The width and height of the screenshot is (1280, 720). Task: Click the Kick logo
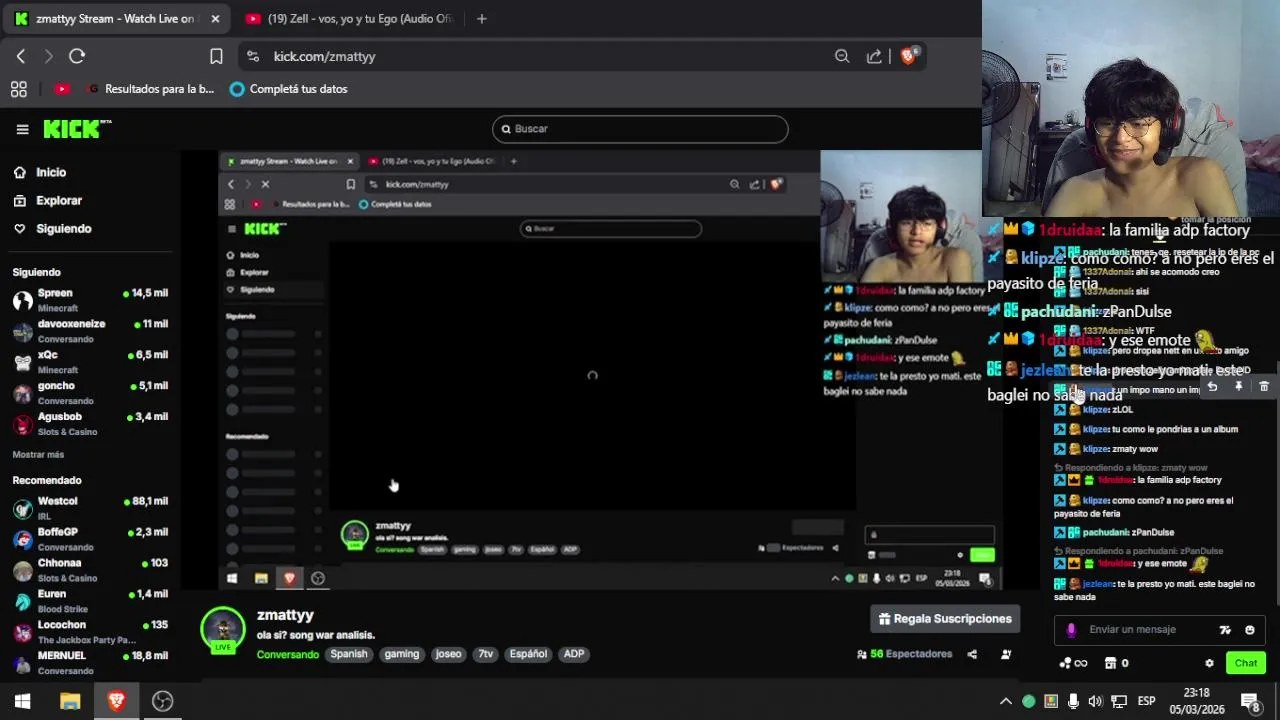coord(77,129)
